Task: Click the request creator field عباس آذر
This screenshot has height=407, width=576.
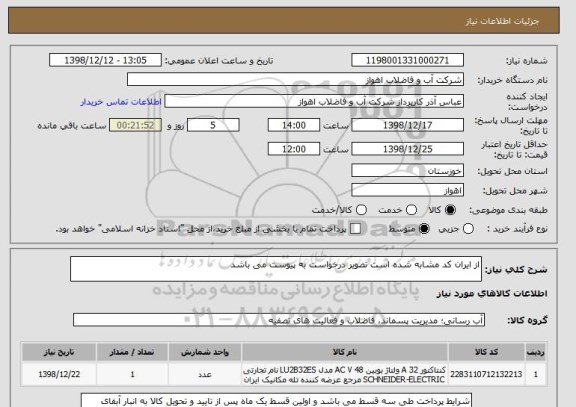Action: [314, 102]
